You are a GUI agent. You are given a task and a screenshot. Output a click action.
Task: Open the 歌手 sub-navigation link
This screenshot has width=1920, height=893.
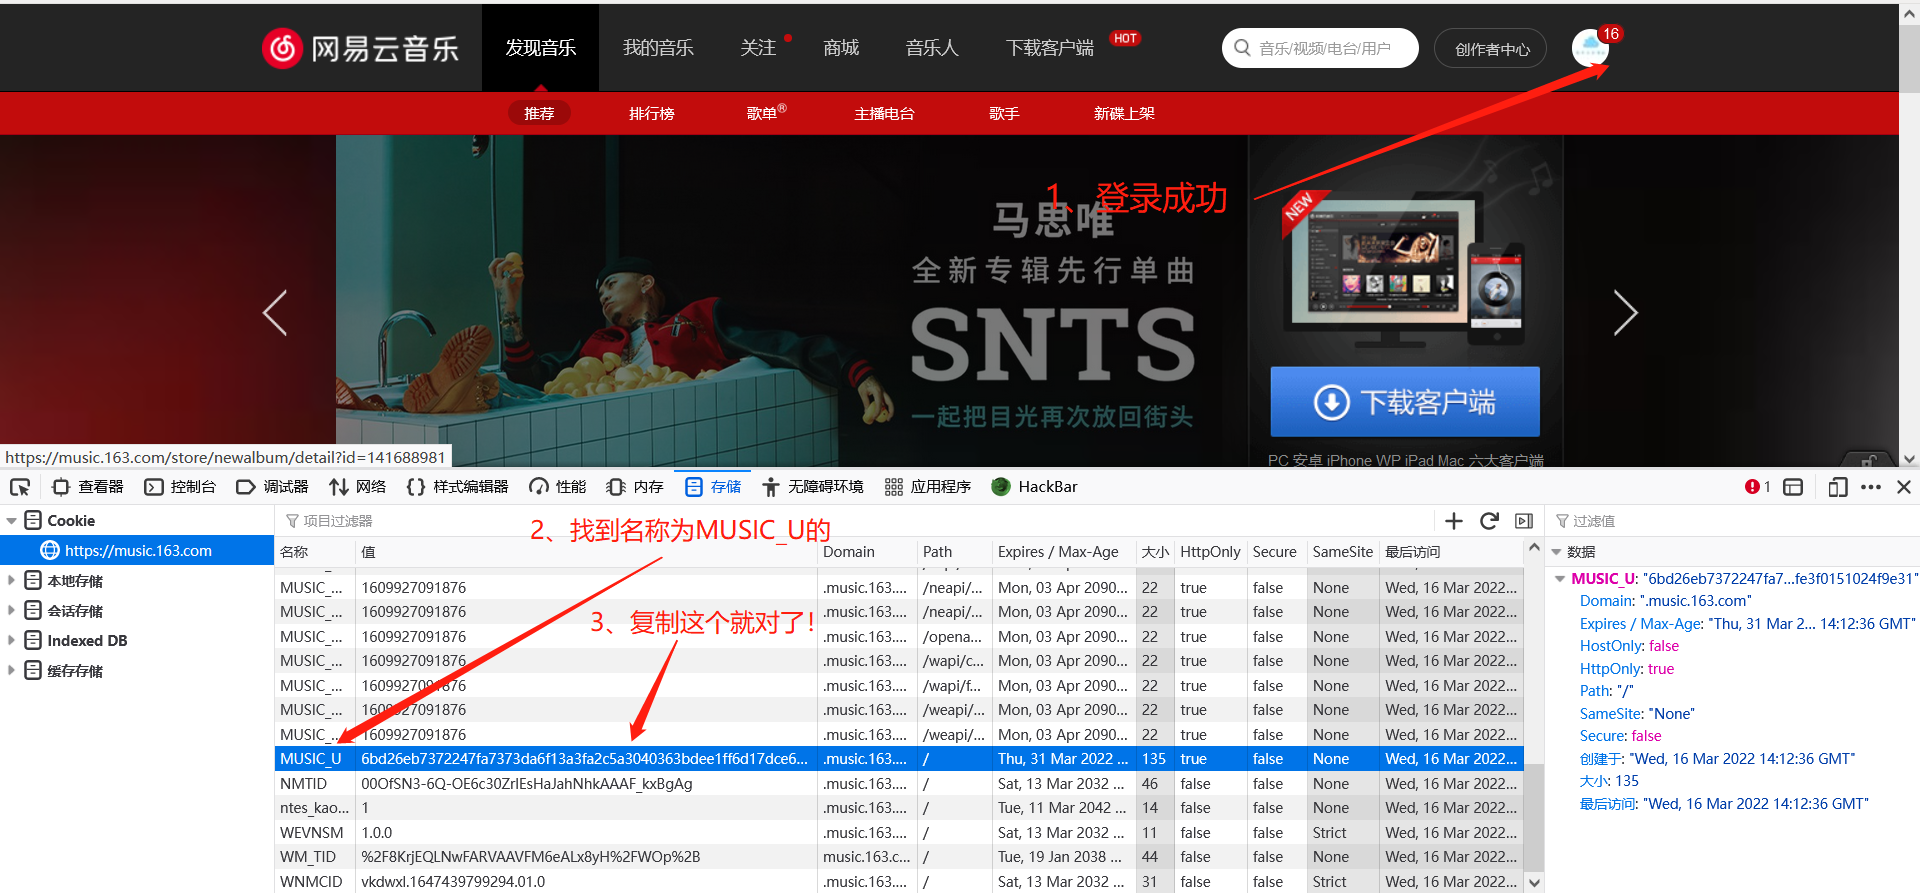pyautogui.click(x=1004, y=113)
